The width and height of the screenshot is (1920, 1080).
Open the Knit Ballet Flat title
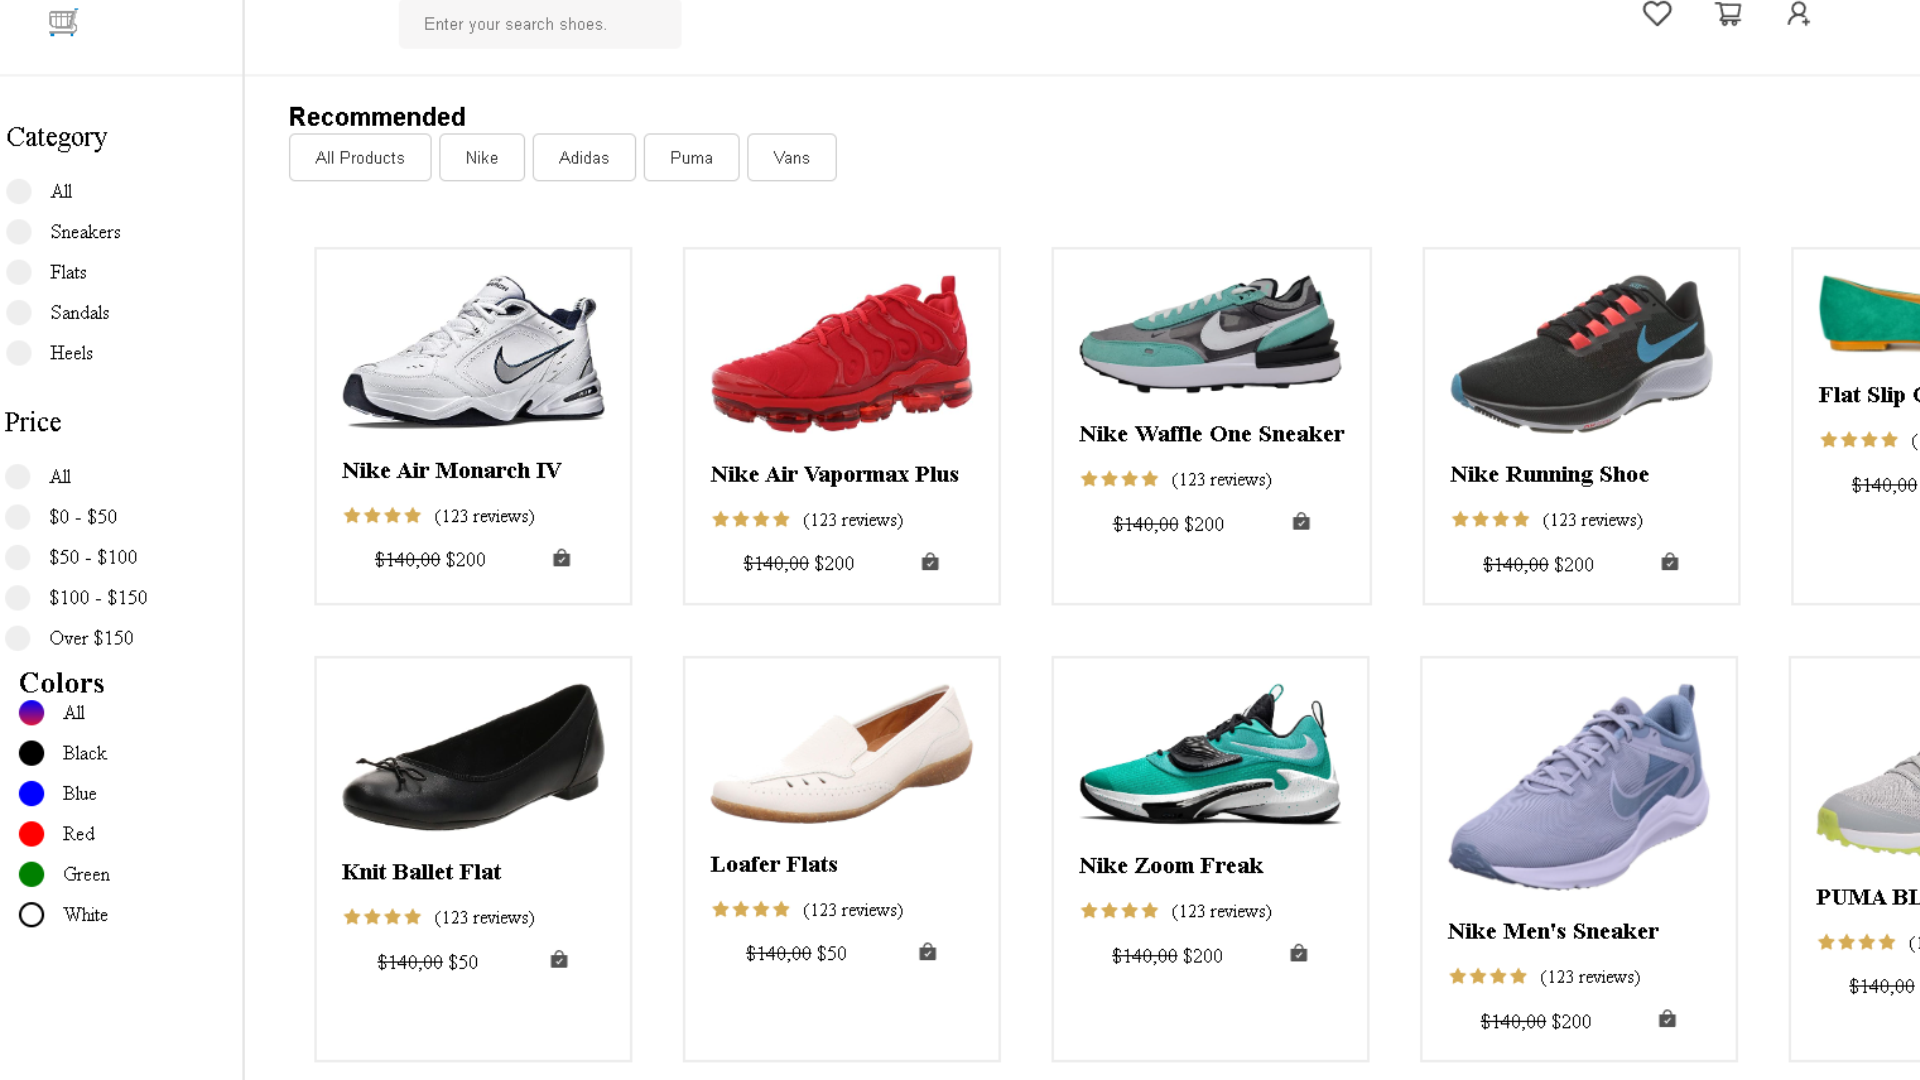click(421, 872)
